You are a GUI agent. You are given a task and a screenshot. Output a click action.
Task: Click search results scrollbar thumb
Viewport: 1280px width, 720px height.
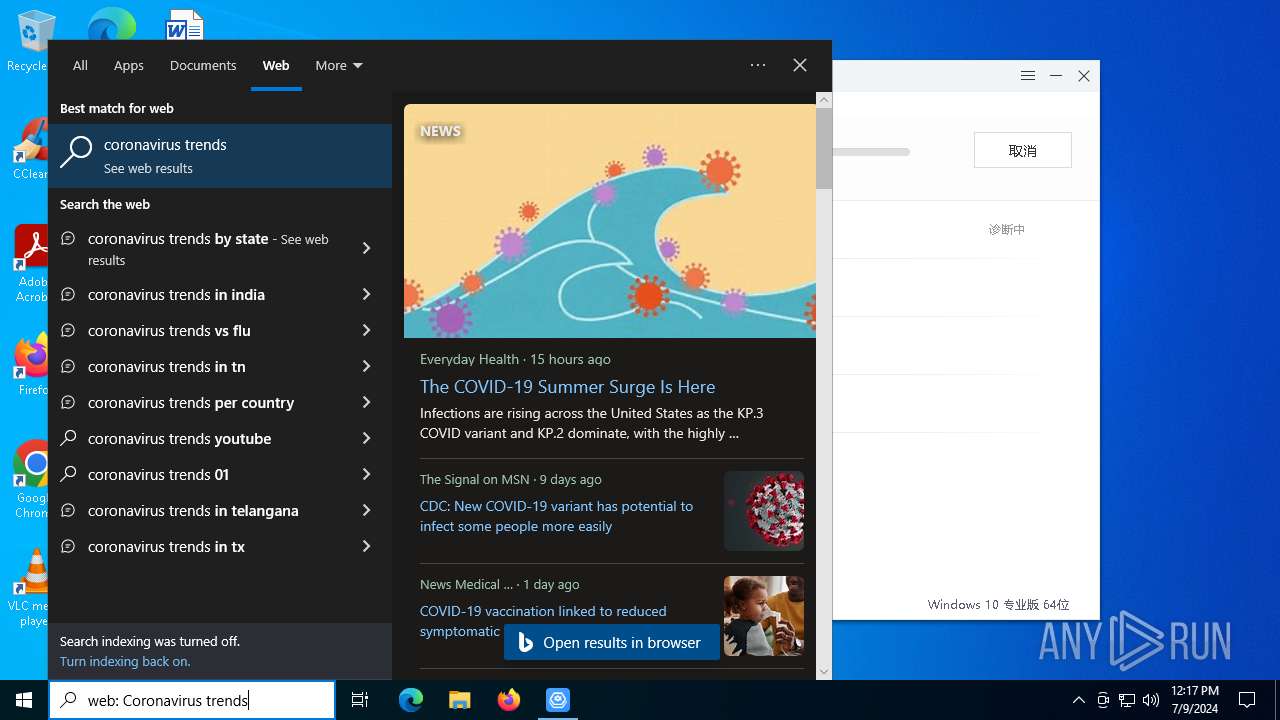824,148
